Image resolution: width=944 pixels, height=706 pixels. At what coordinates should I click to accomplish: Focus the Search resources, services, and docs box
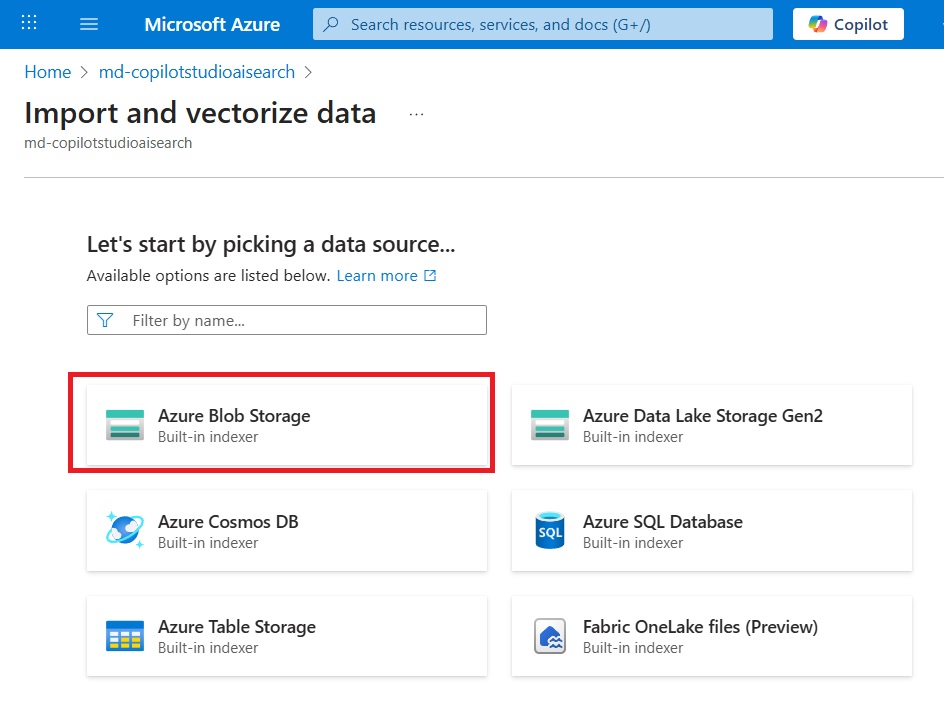pos(542,24)
